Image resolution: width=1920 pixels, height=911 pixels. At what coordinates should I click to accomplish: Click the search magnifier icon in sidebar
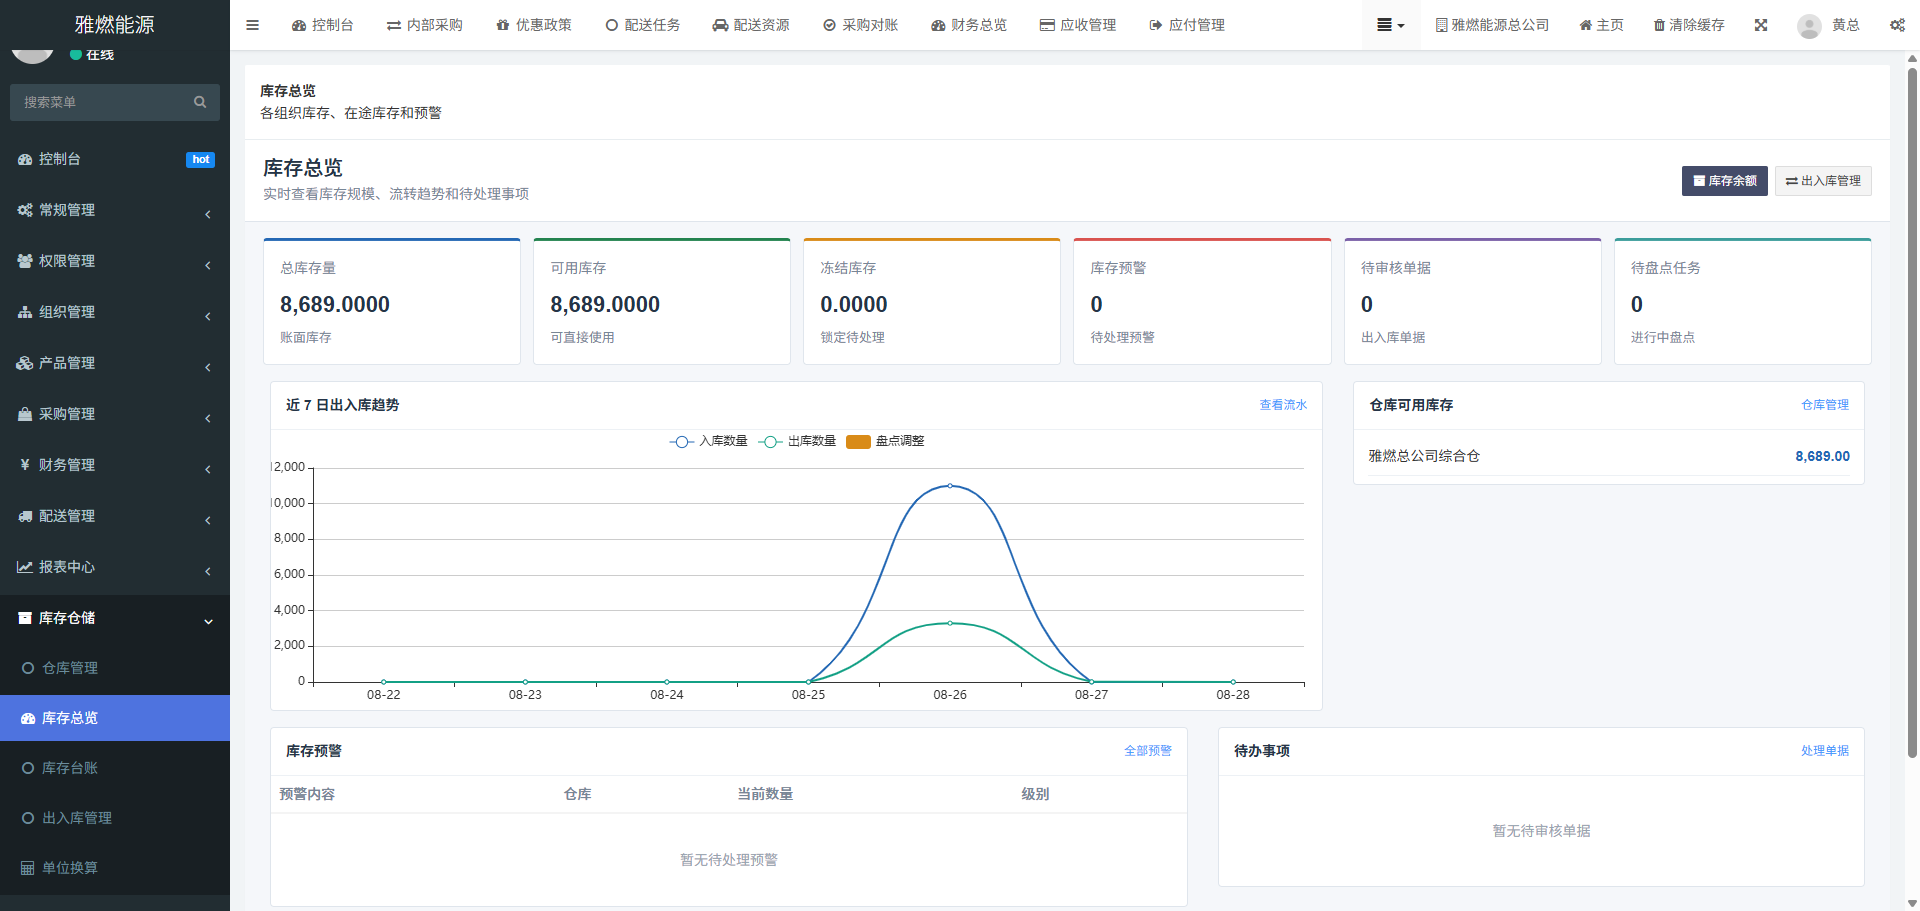[200, 102]
